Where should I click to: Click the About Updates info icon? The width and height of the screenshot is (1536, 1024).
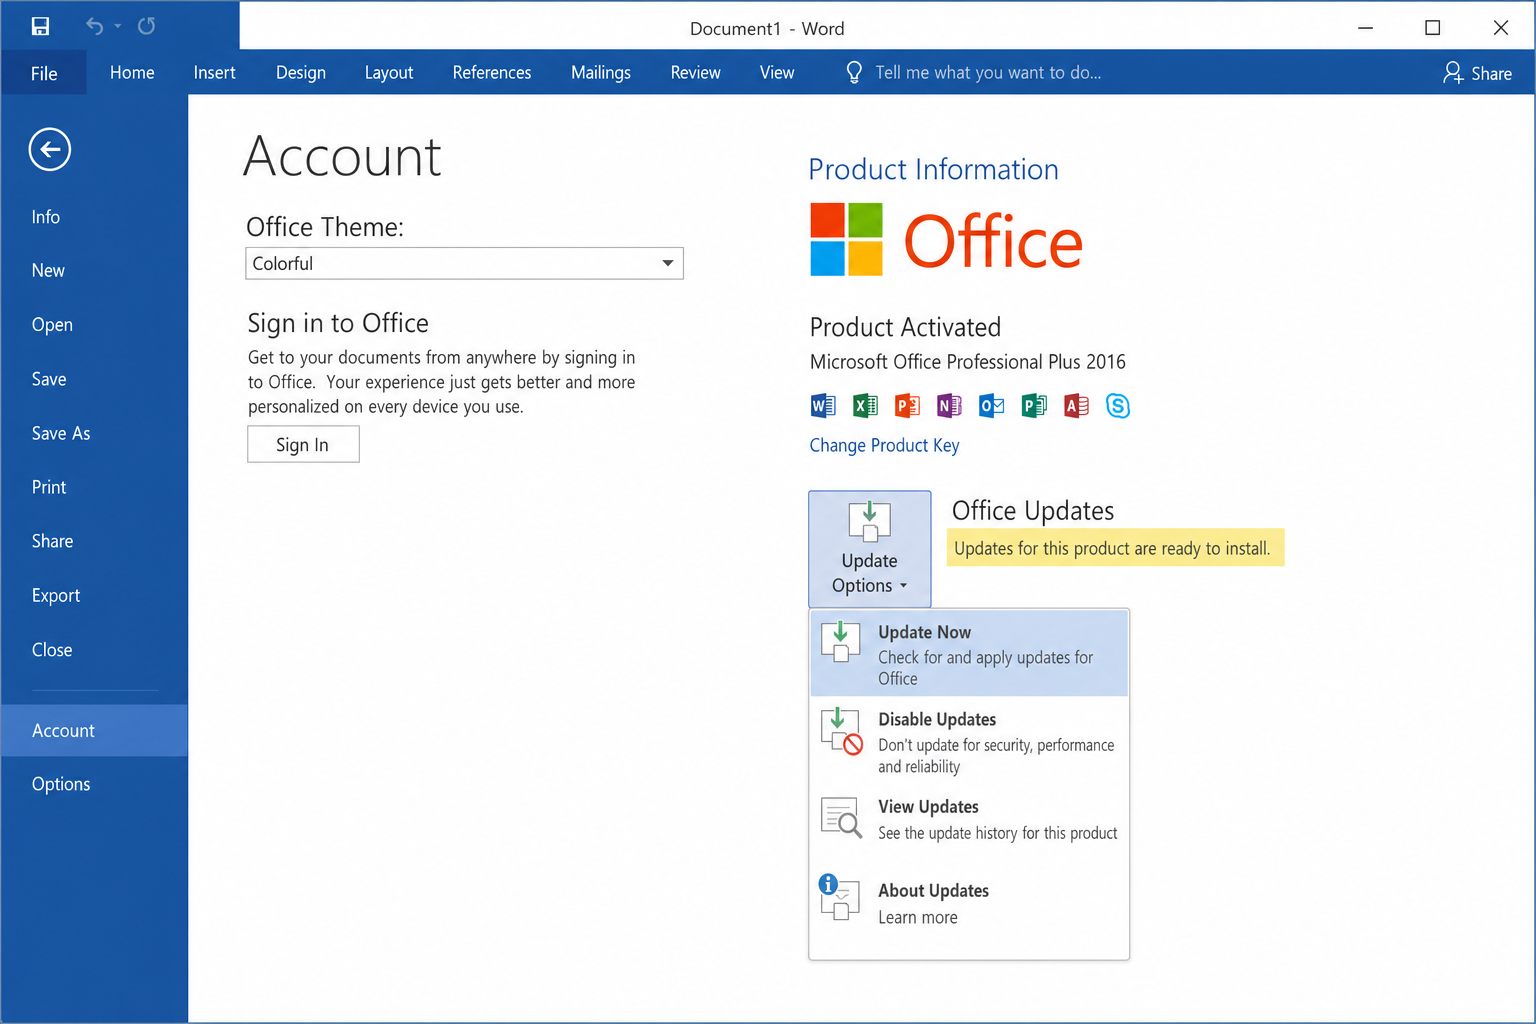coord(839,897)
